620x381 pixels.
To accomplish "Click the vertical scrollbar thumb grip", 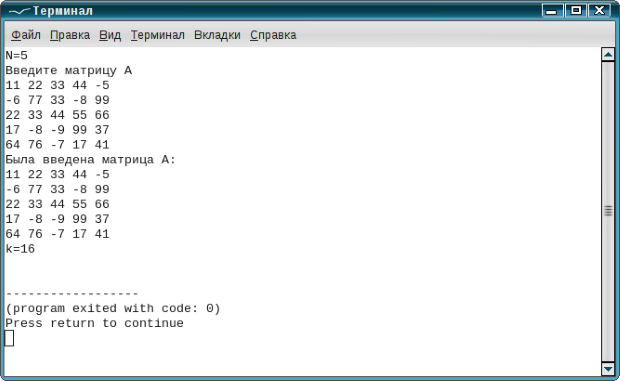I will (608, 211).
